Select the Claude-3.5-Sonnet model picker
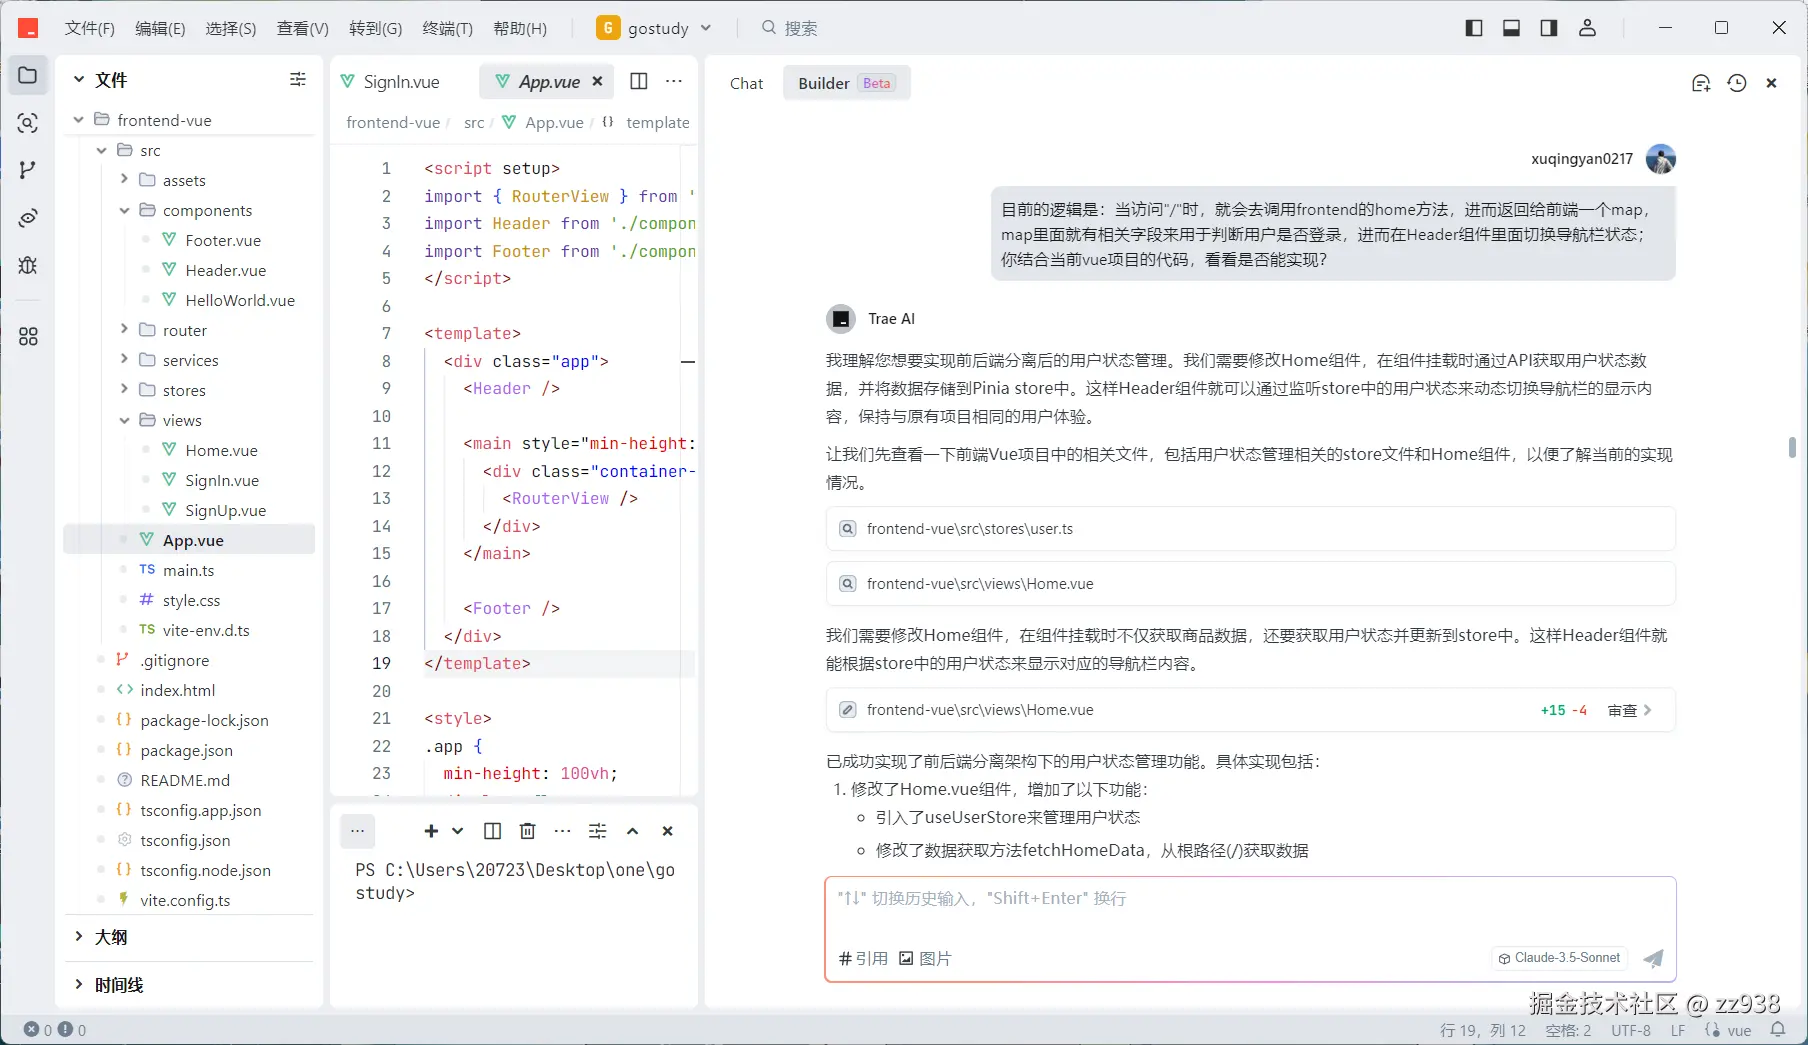1808x1045 pixels. (1559, 958)
